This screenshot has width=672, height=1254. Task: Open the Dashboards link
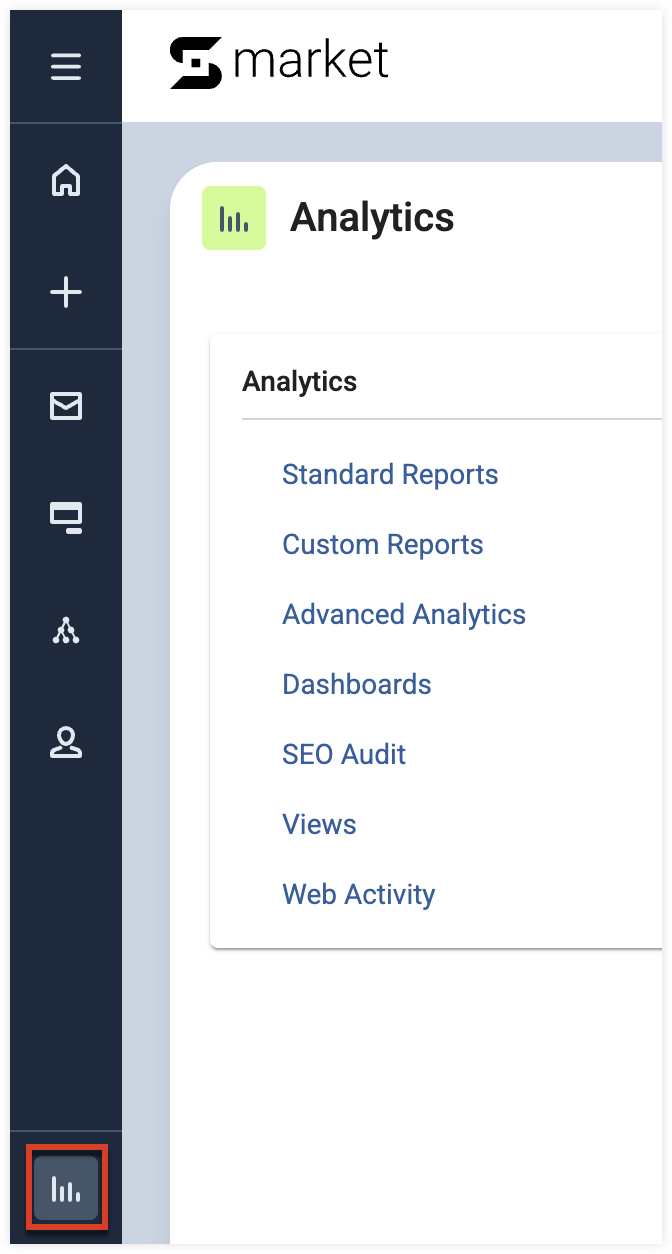coord(357,684)
